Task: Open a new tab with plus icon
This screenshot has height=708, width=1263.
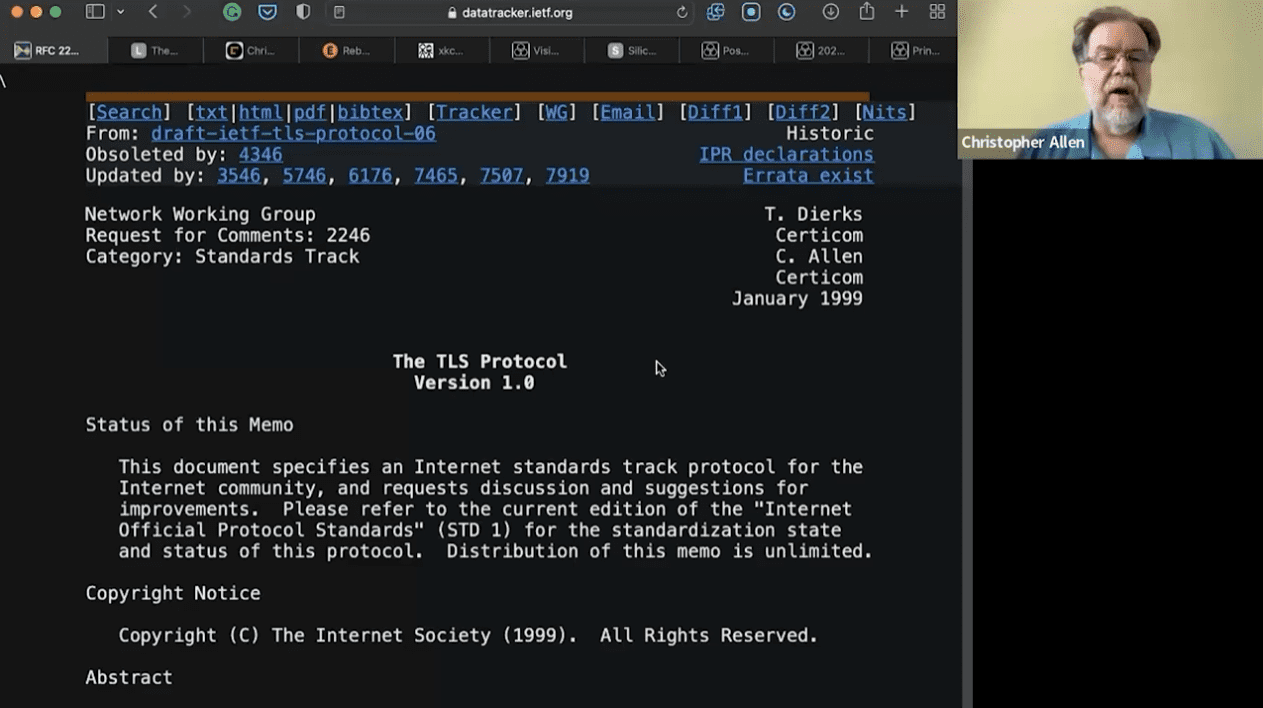Action: tap(901, 12)
